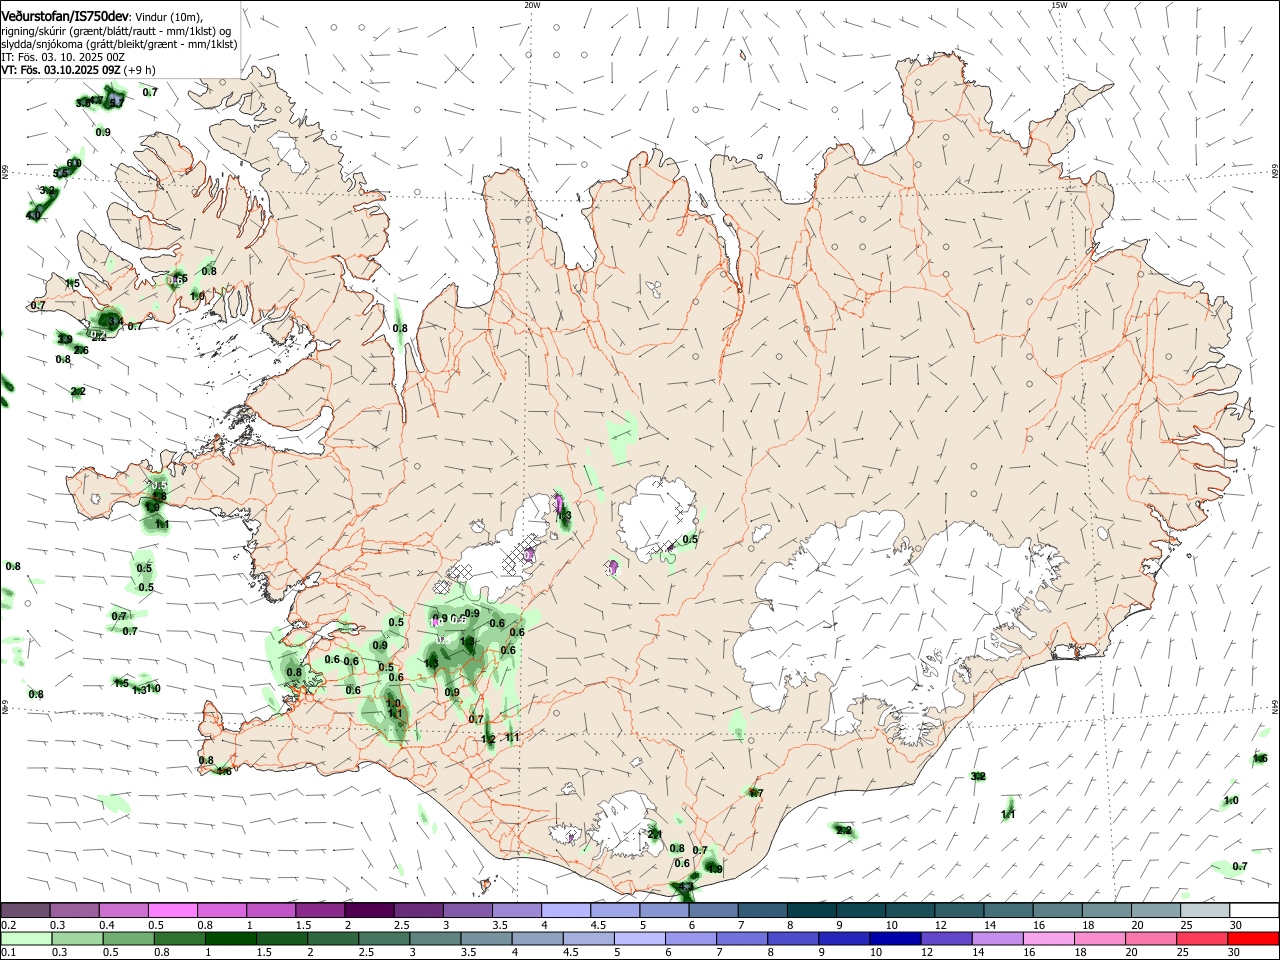1280x960 pixels.
Task: Choose the navy blue 10 swatch in bottom legend
Action: point(895,938)
